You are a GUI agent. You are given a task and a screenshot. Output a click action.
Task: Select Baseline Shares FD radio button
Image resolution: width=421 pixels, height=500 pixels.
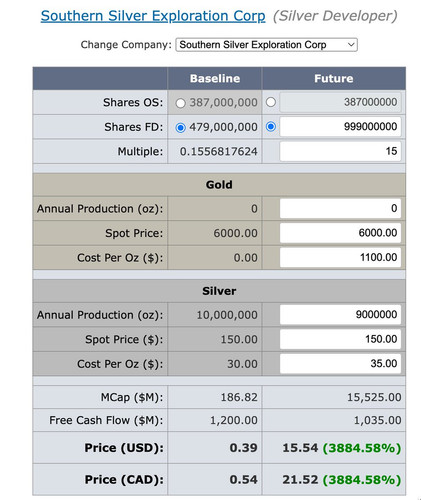click(x=180, y=128)
